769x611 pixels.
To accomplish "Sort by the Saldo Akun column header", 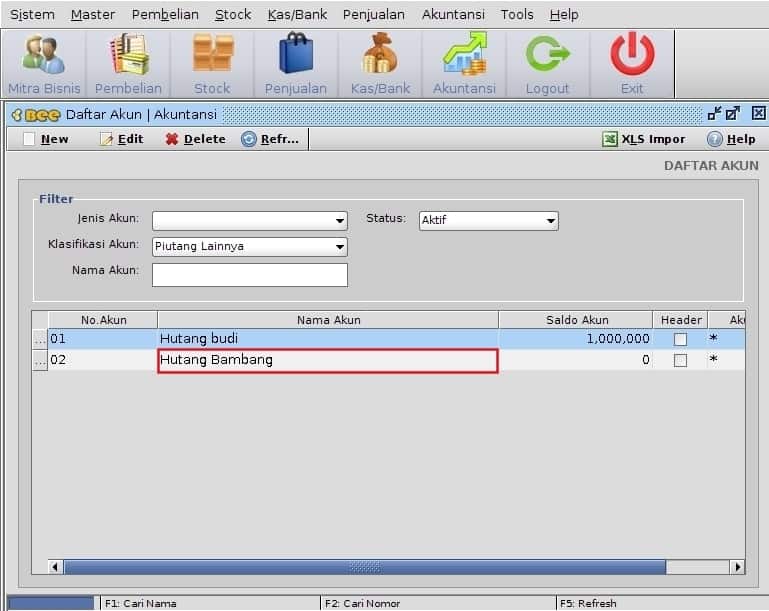I will tap(576, 320).
